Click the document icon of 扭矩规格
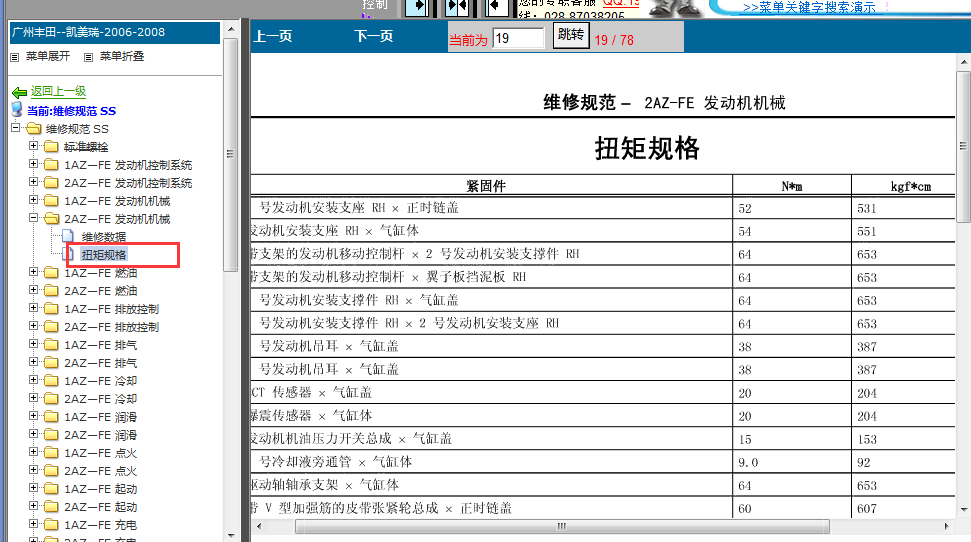This screenshot has height=542, width=971. [69, 254]
